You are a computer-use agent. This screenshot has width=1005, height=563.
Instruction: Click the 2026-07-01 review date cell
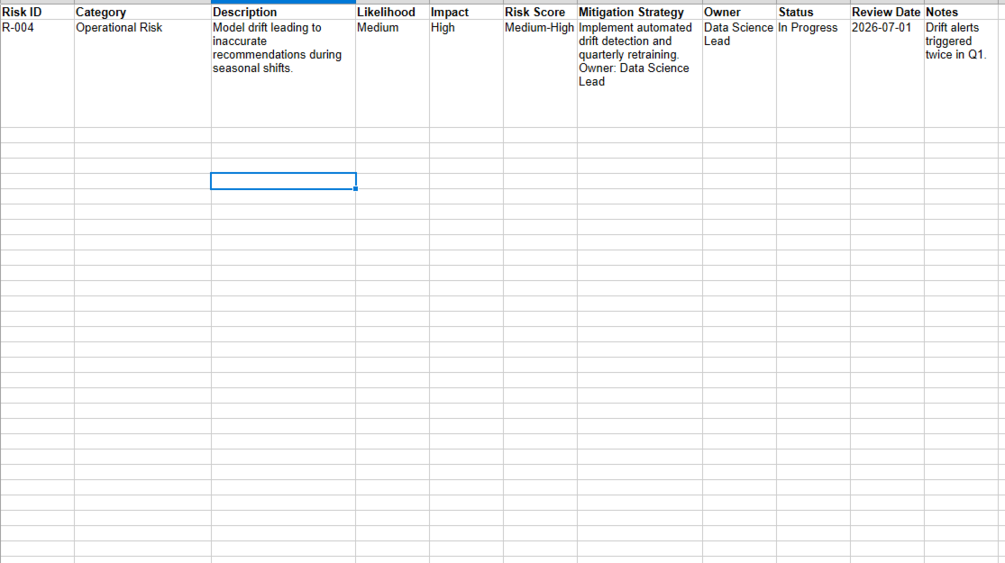(887, 74)
